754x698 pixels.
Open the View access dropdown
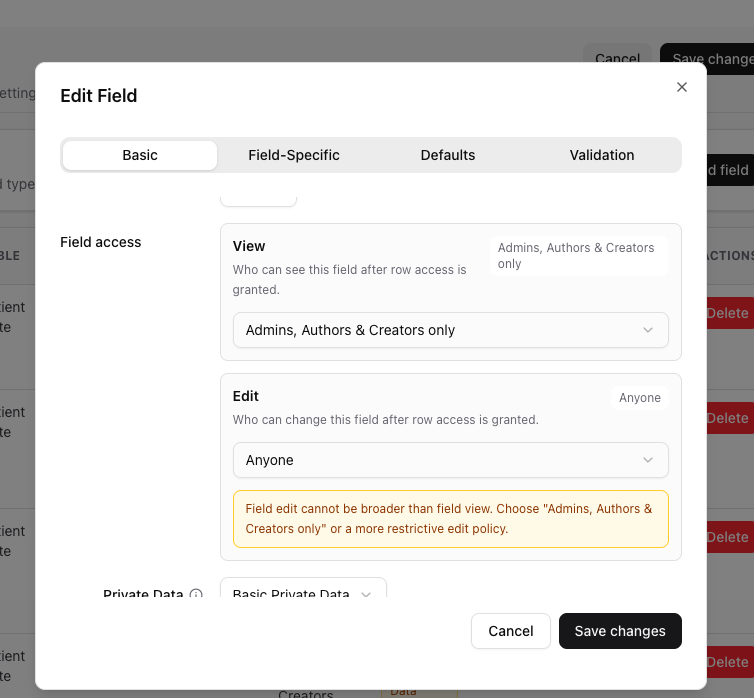coord(451,330)
